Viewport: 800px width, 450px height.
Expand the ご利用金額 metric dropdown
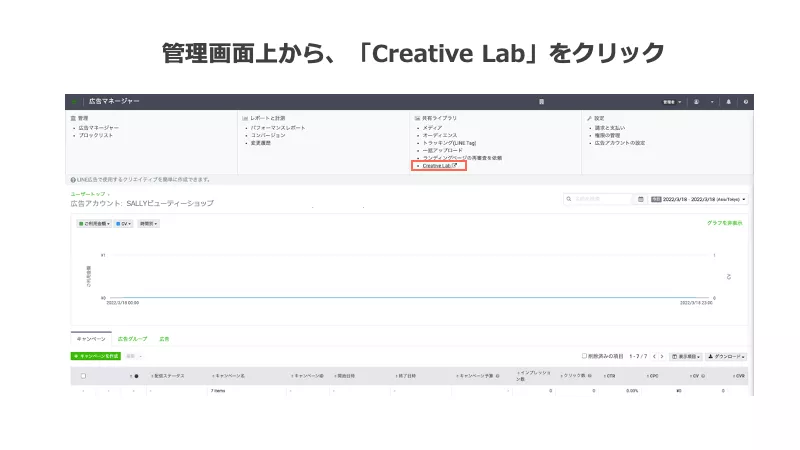point(95,223)
